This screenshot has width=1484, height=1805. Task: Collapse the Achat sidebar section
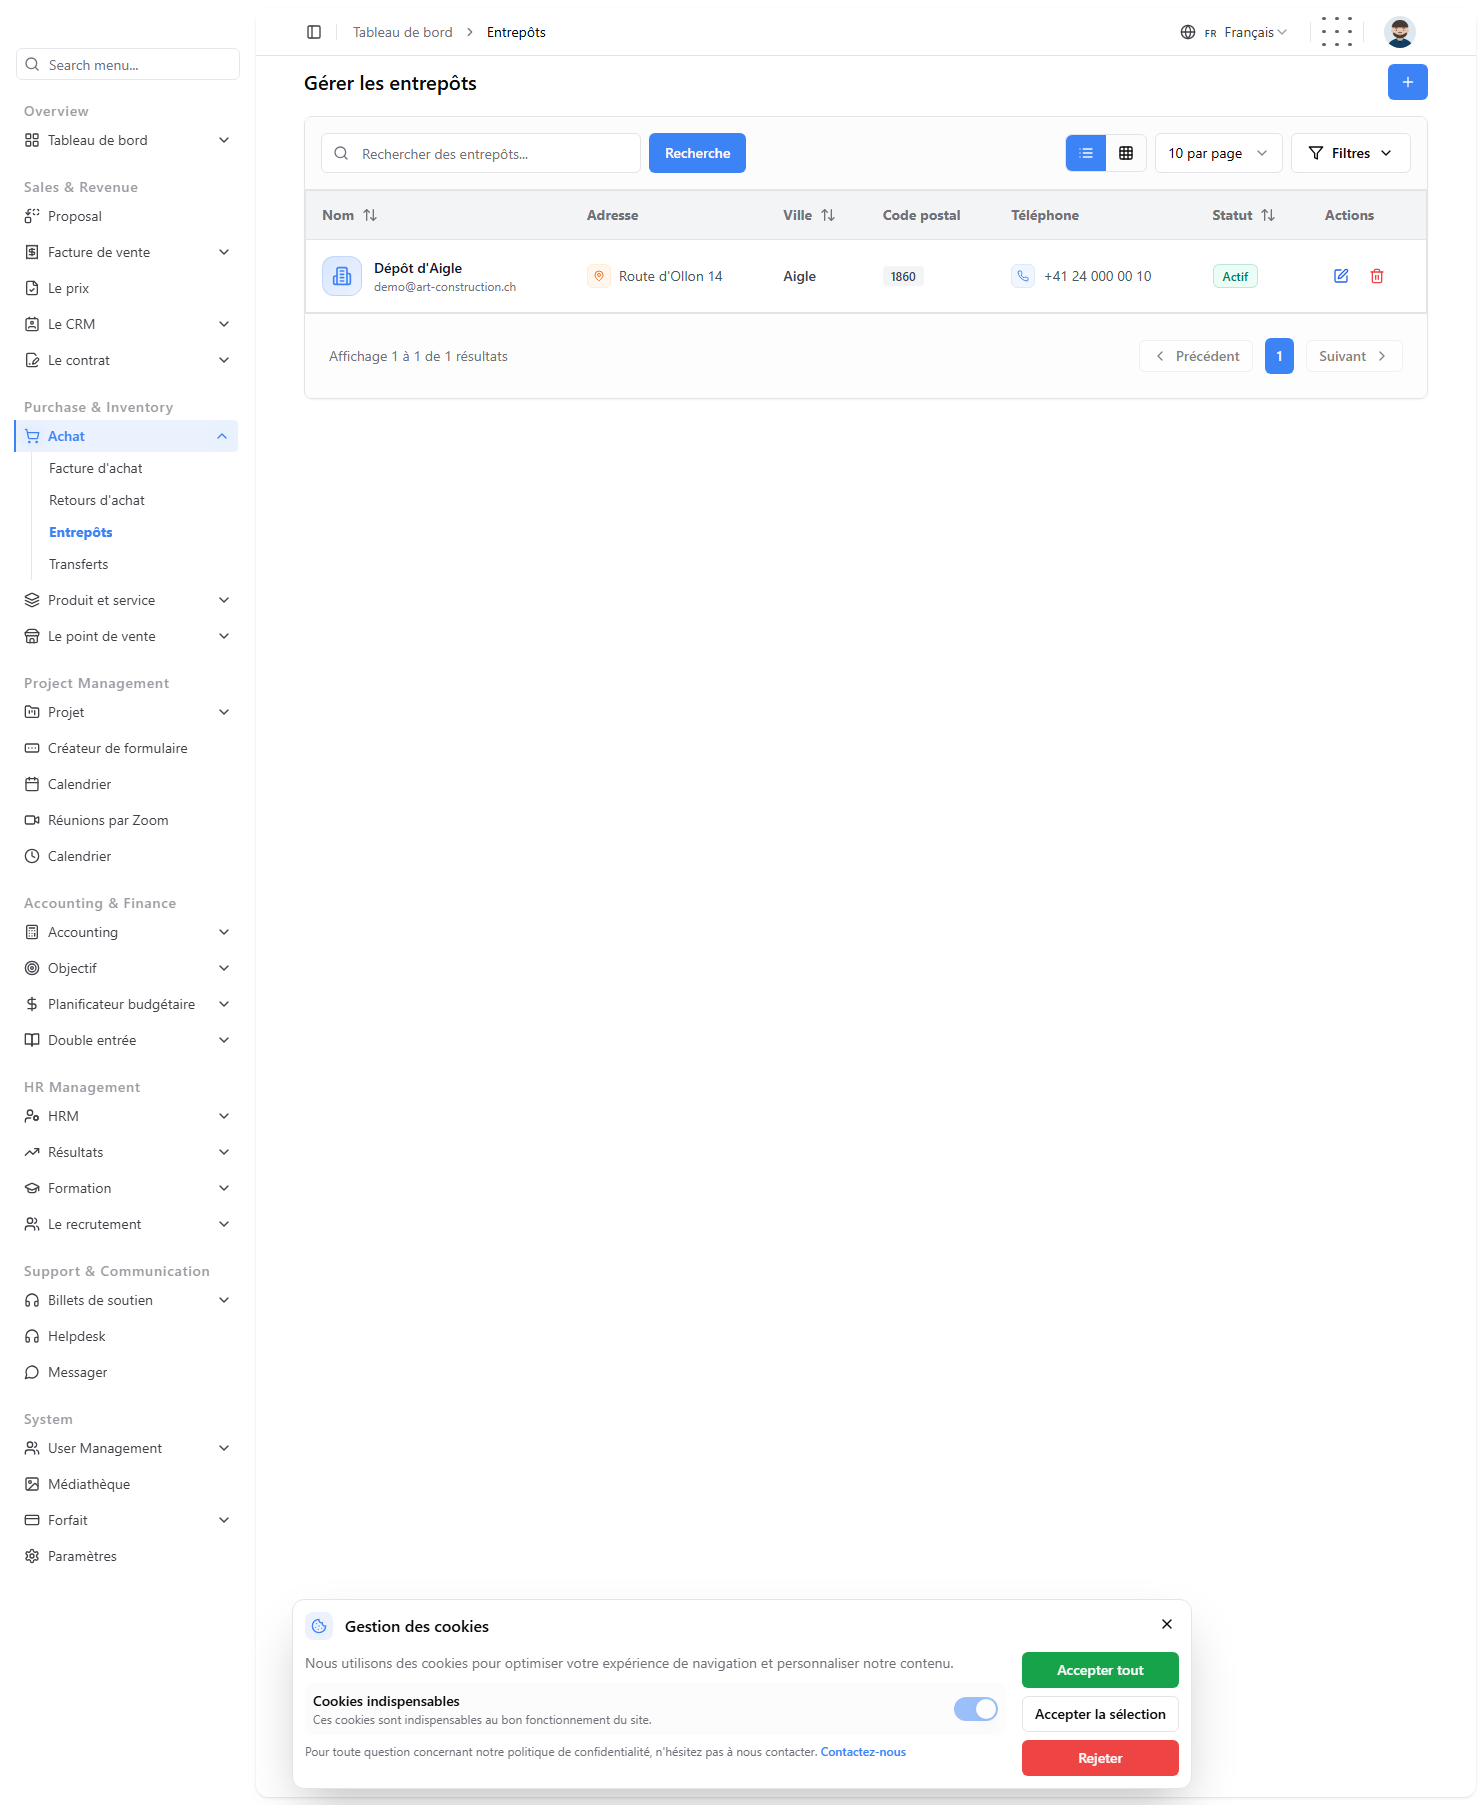tap(127, 436)
